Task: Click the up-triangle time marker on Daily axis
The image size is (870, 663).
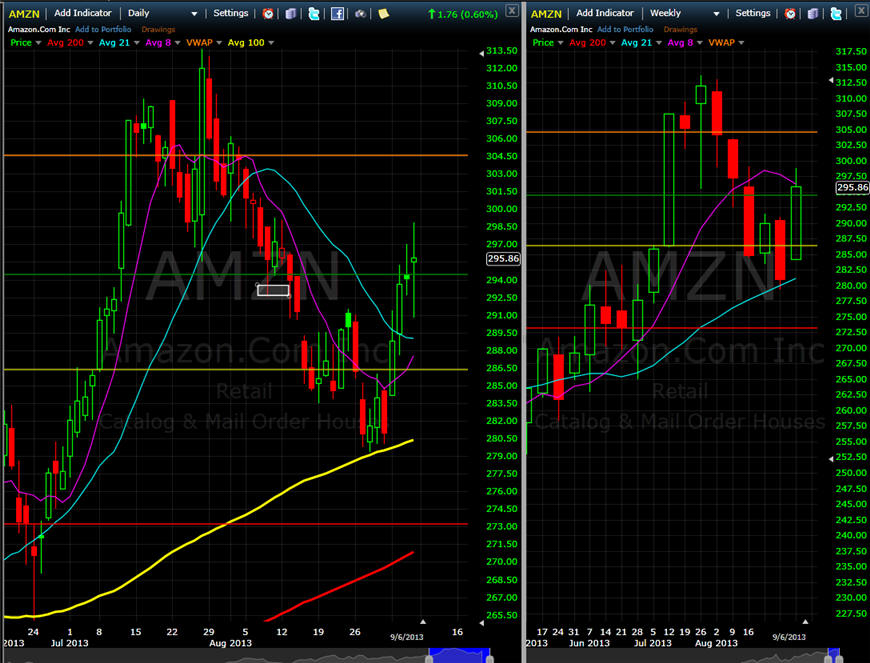Action: (423, 622)
